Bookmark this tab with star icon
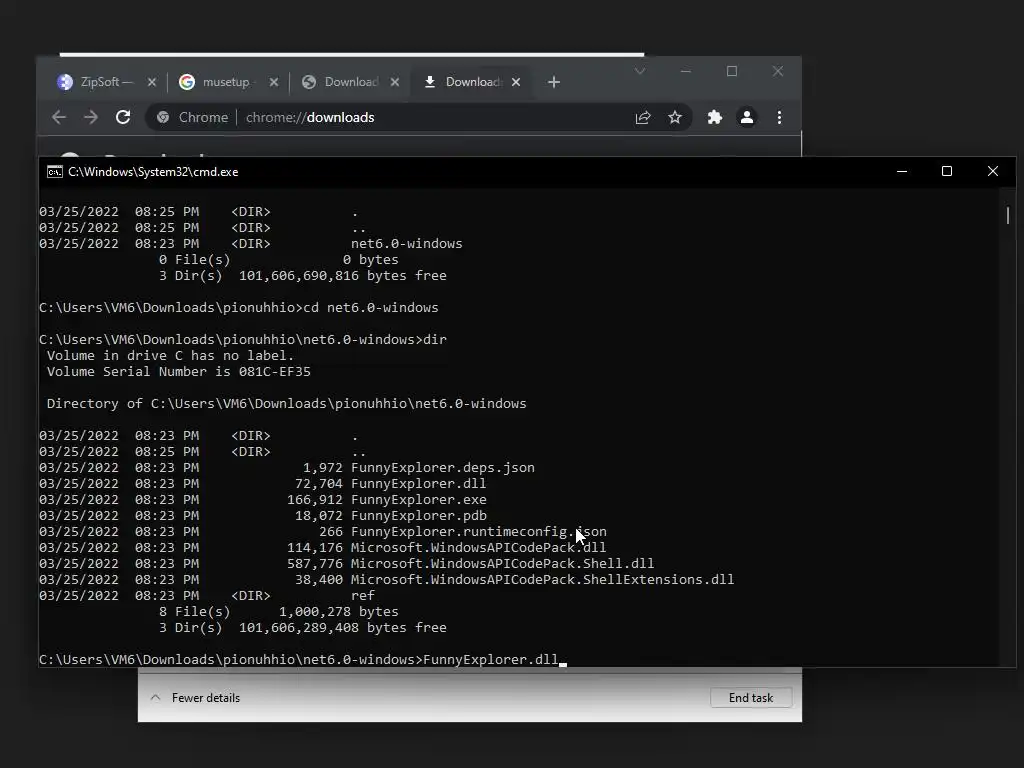The image size is (1024, 768). (x=675, y=117)
